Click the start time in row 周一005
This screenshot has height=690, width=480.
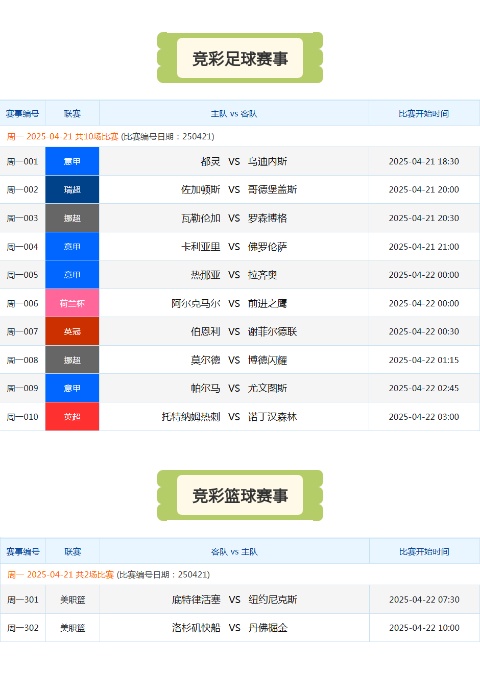424,275
